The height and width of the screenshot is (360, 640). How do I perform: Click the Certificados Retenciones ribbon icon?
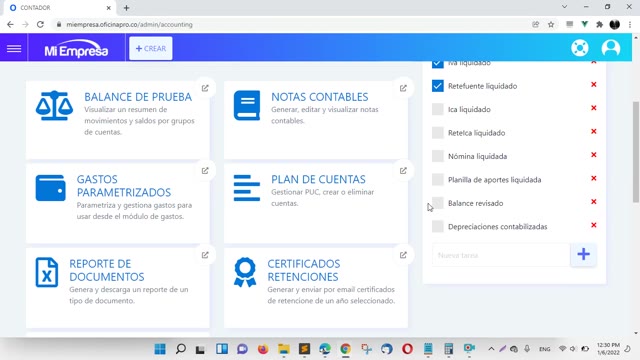click(x=245, y=272)
